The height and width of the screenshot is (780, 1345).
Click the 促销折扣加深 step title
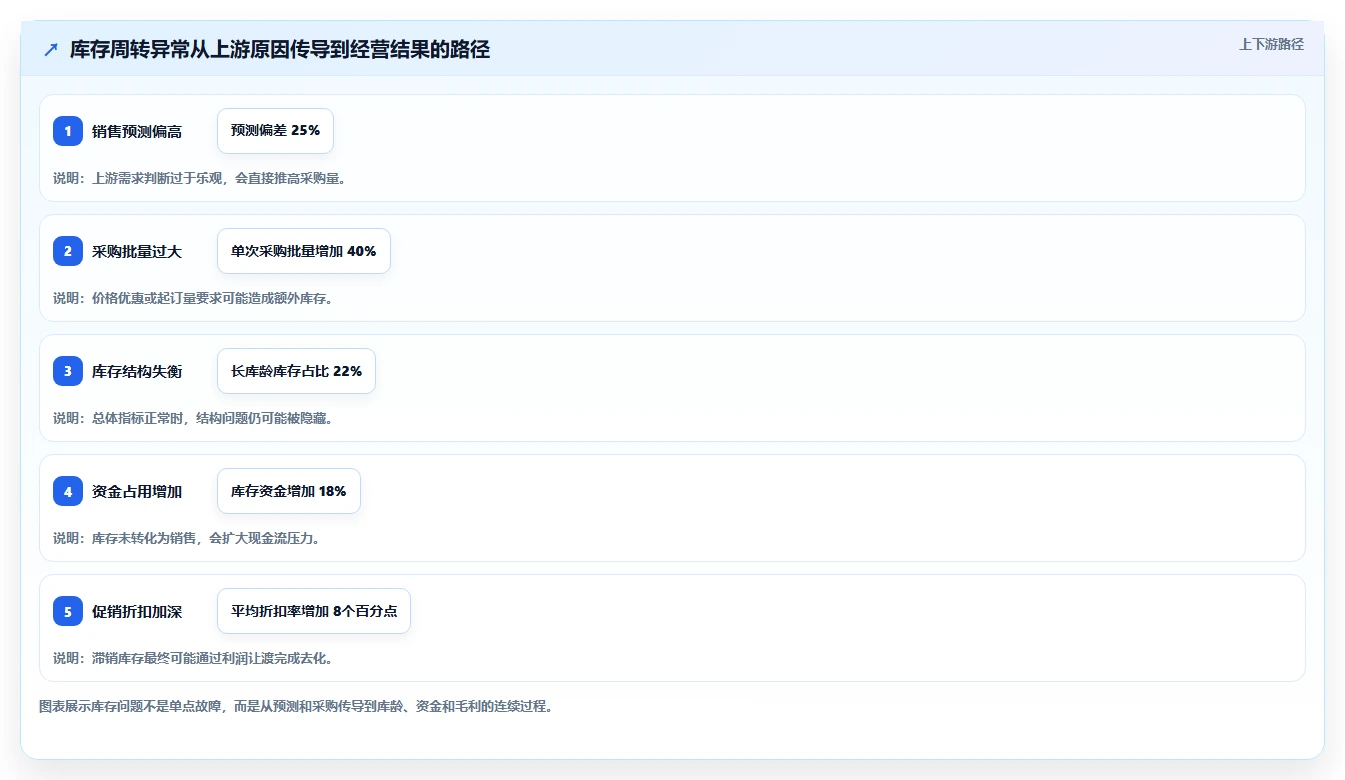(137, 611)
